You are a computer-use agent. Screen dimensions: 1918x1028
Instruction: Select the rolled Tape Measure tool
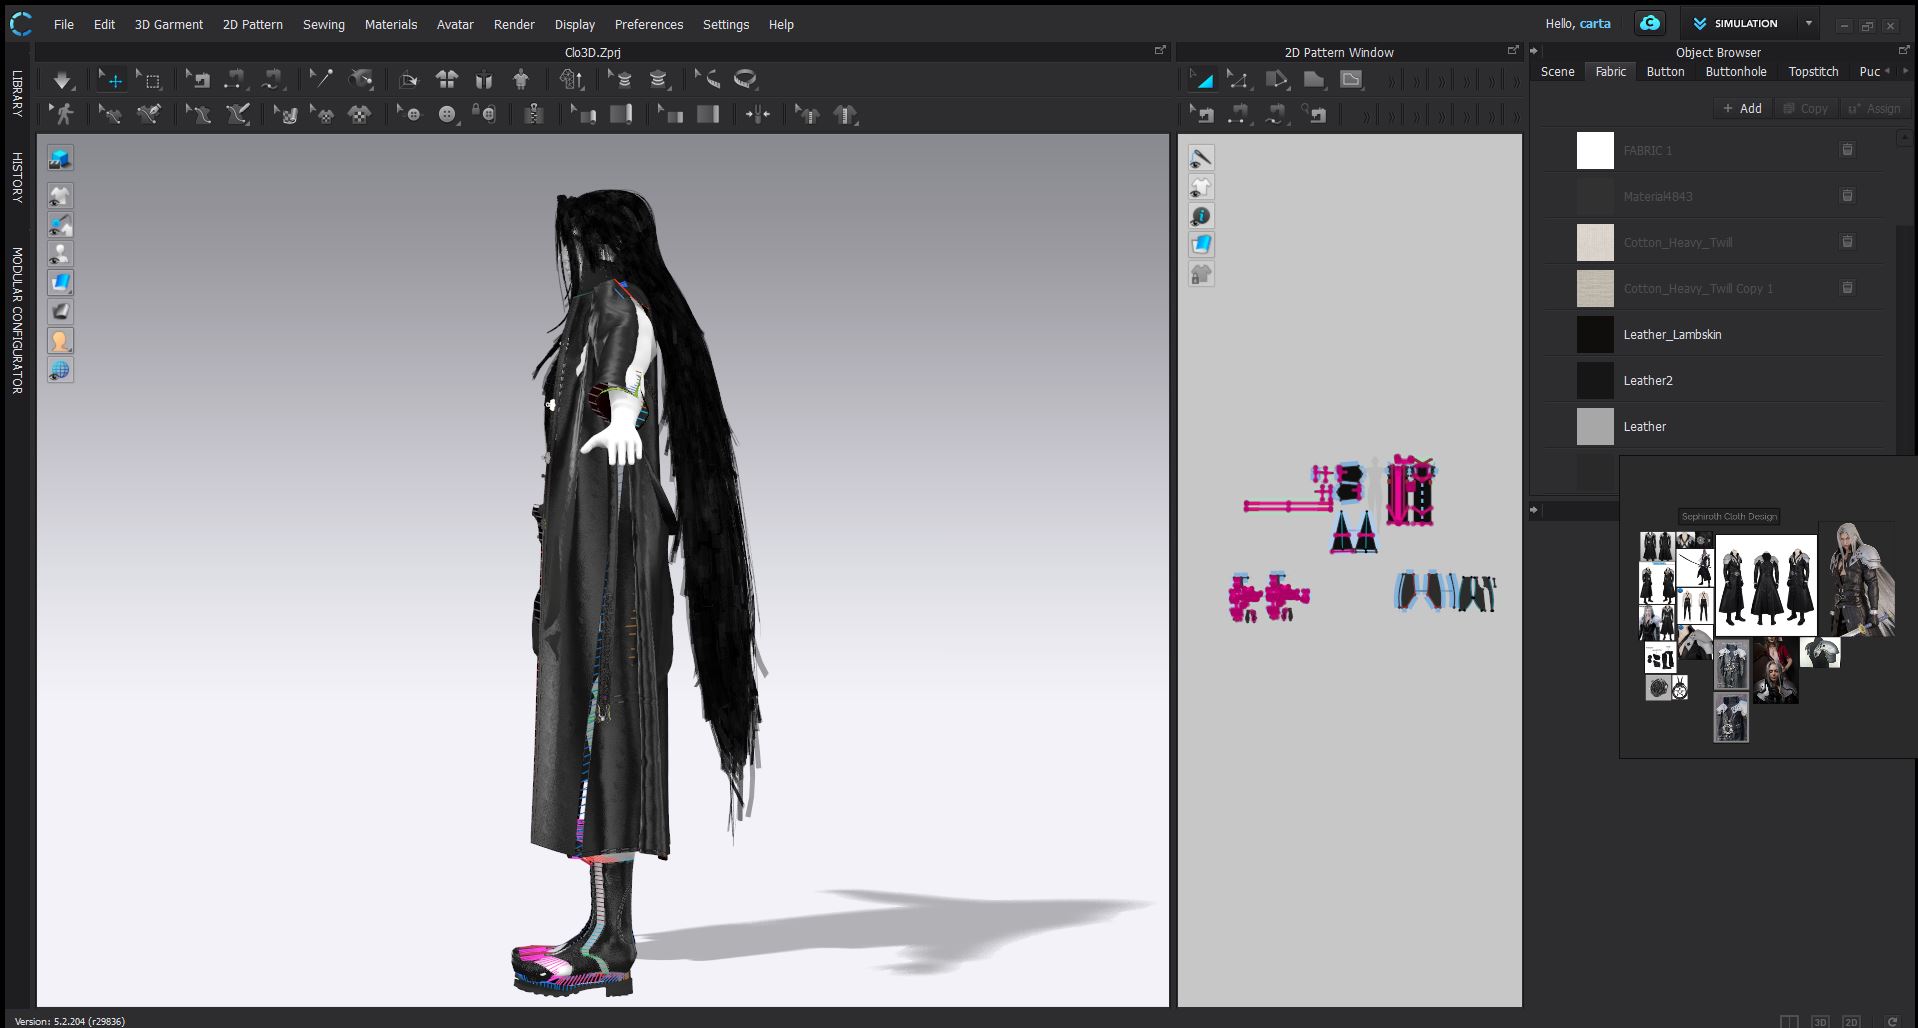[745, 80]
